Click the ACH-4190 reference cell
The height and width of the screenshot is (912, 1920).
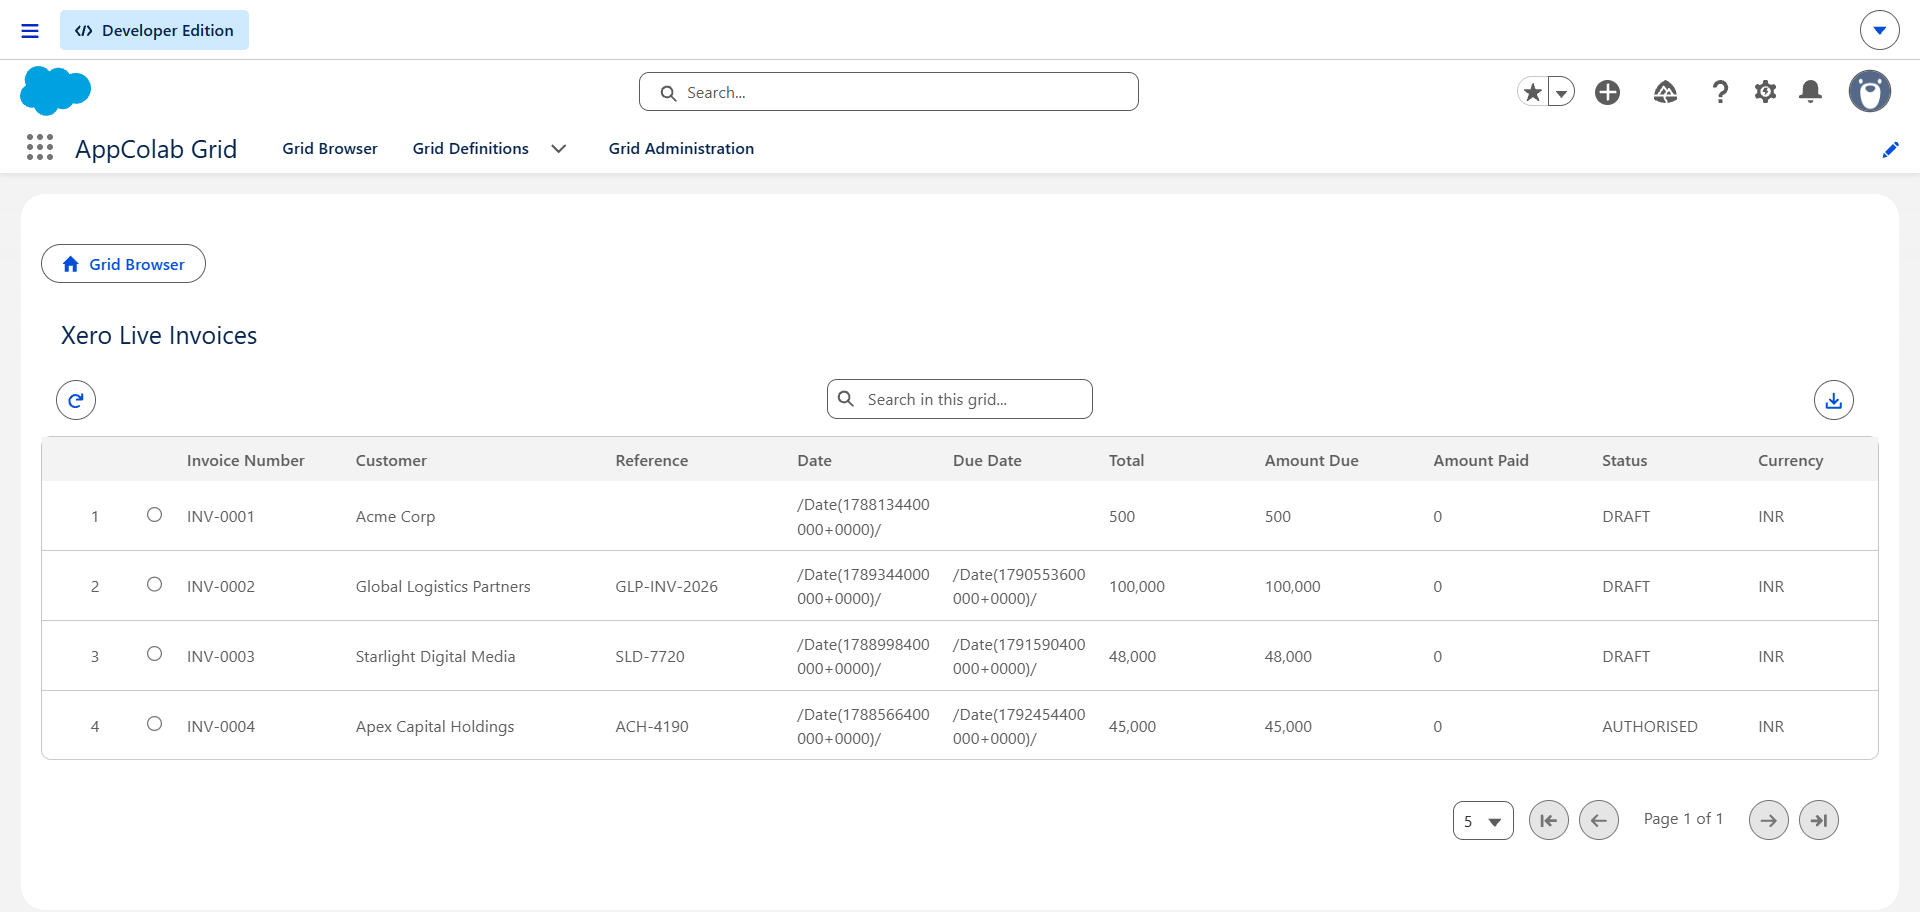[x=652, y=726]
